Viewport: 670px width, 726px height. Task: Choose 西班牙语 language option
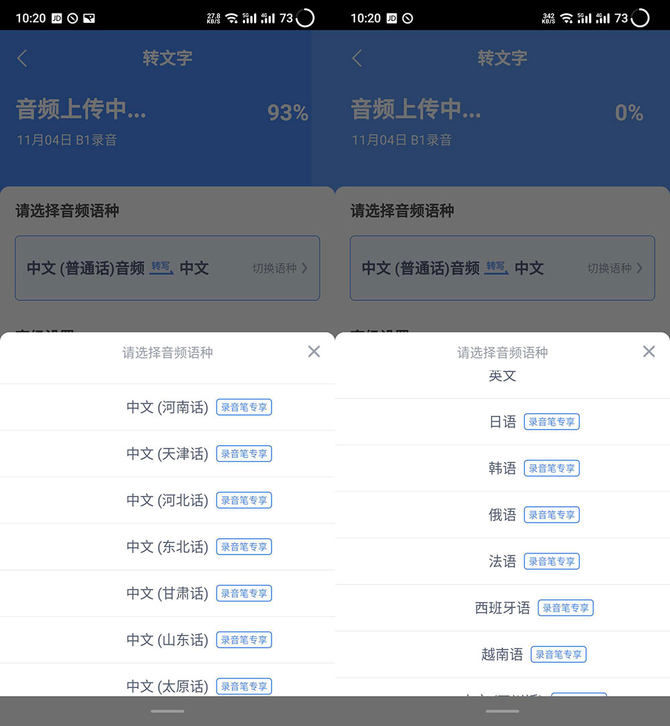[x=502, y=608]
